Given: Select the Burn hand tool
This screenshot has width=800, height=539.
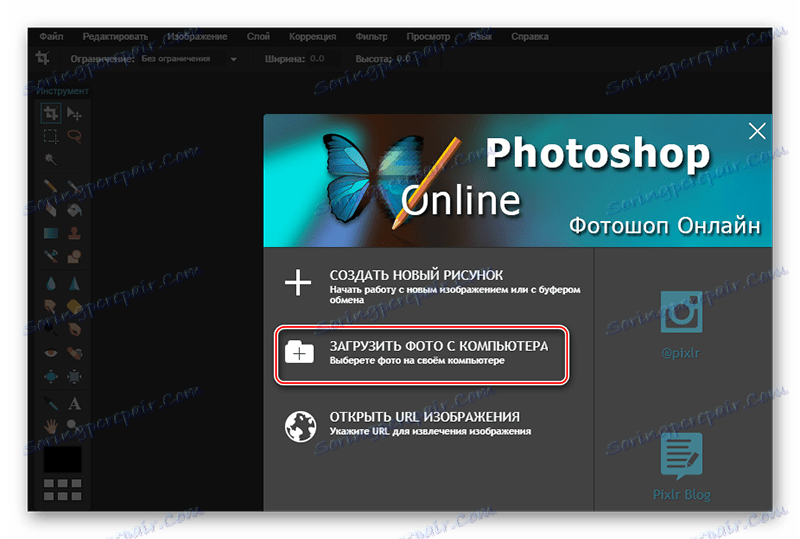Looking at the screenshot, I should pyautogui.click(x=74, y=329).
